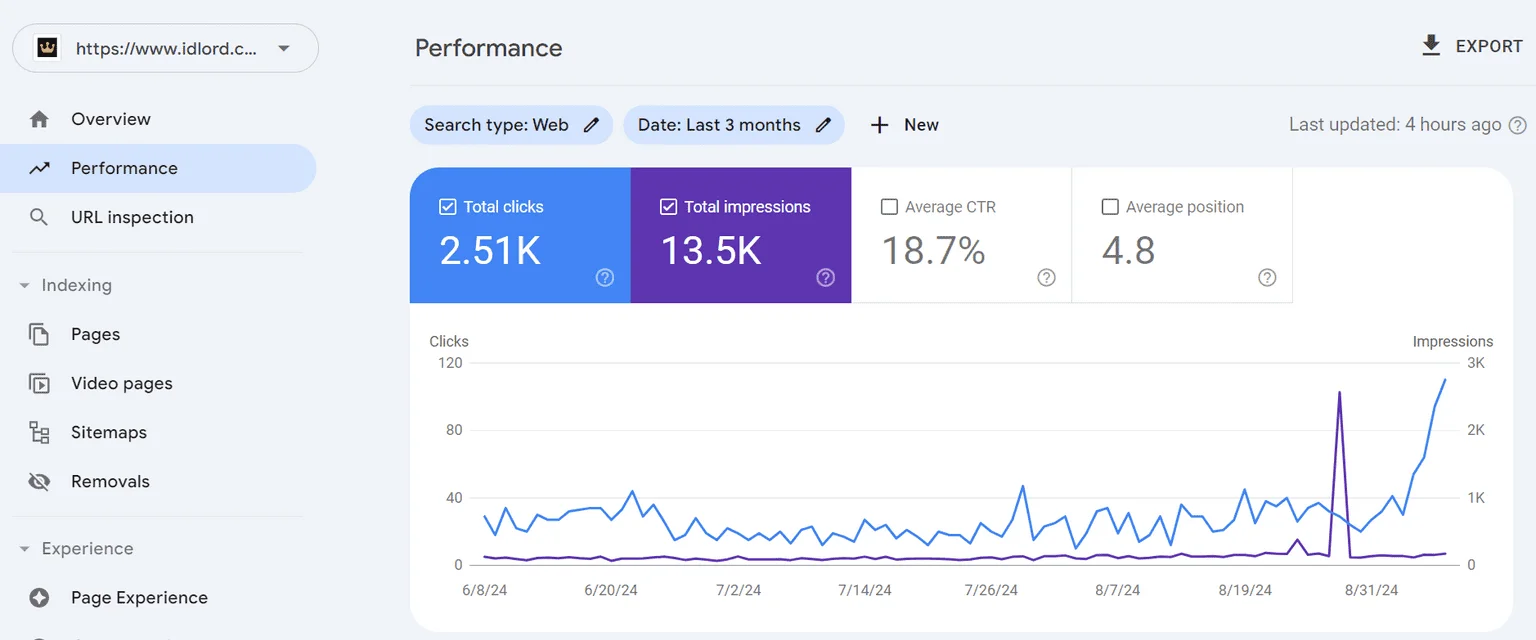Open help icon in Total clicks card
Image resolution: width=1536 pixels, height=640 pixels.
pos(605,278)
